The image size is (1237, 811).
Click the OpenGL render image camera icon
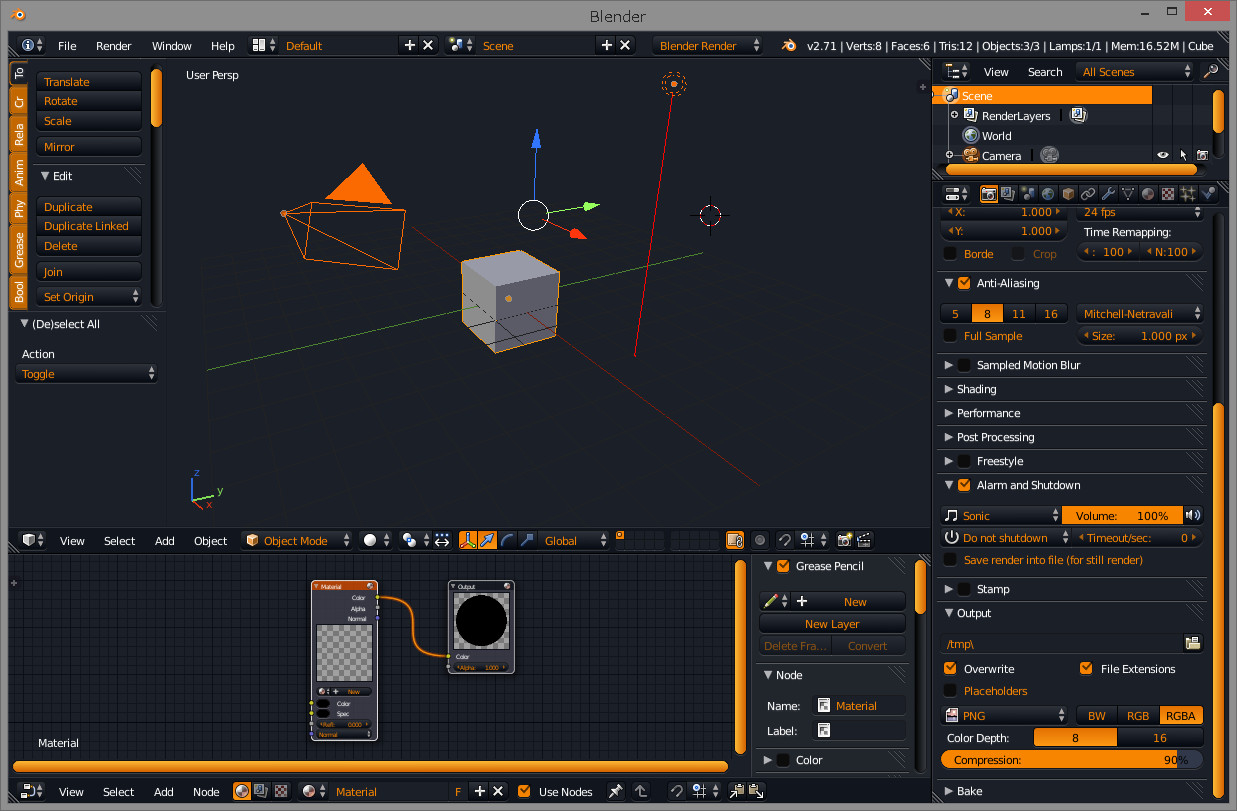(845, 540)
